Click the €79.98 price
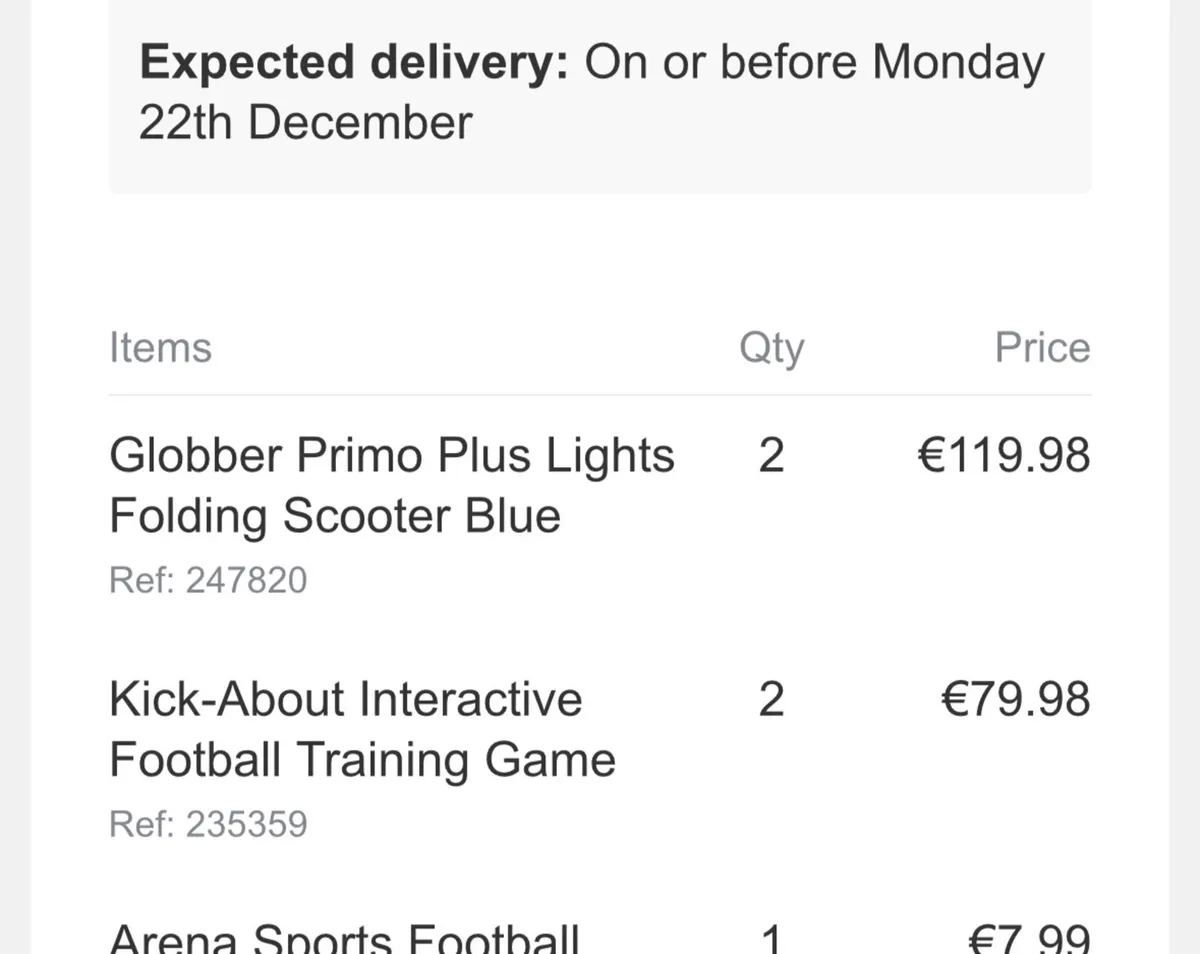This screenshot has width=1200, height=954. 1015,700
